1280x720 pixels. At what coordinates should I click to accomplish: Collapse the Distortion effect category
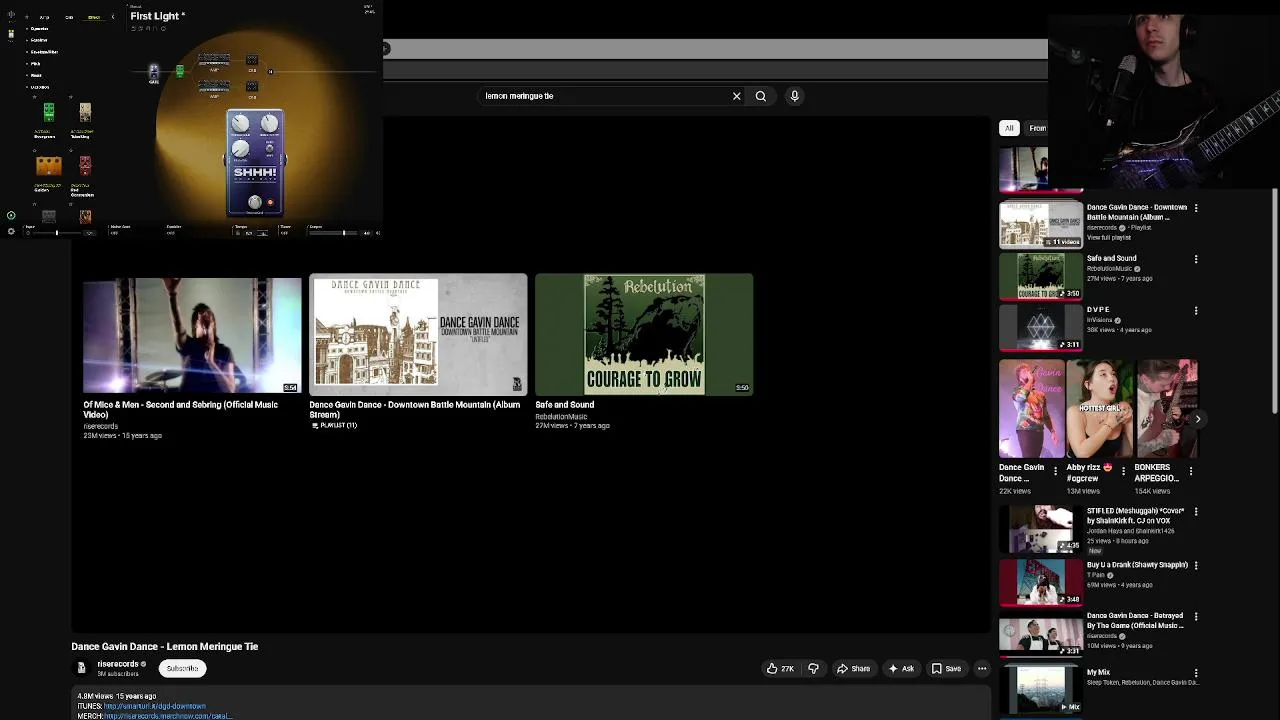(39, 87)
